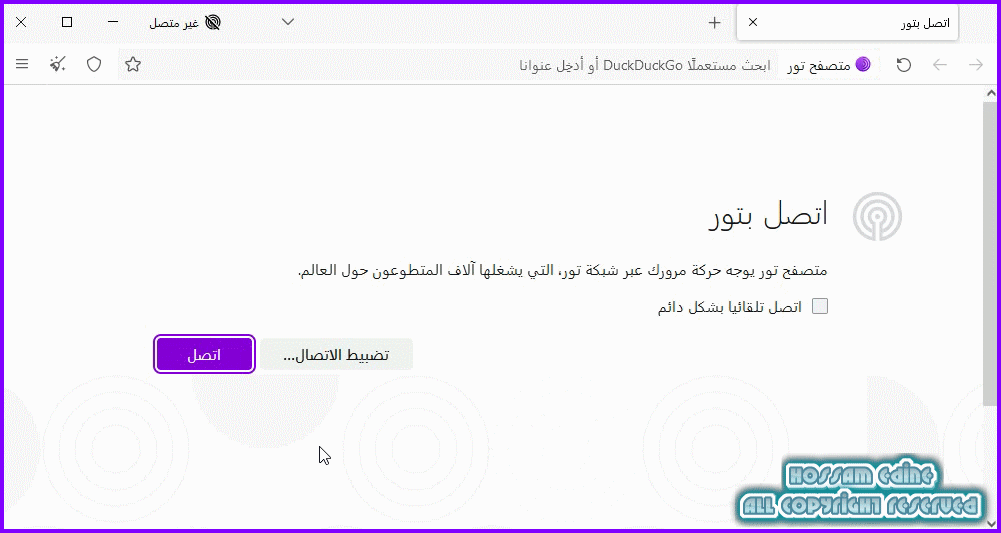1001x533 pixels.
Task: Go back with the left arrow
Action: click(x=940, y=64)
